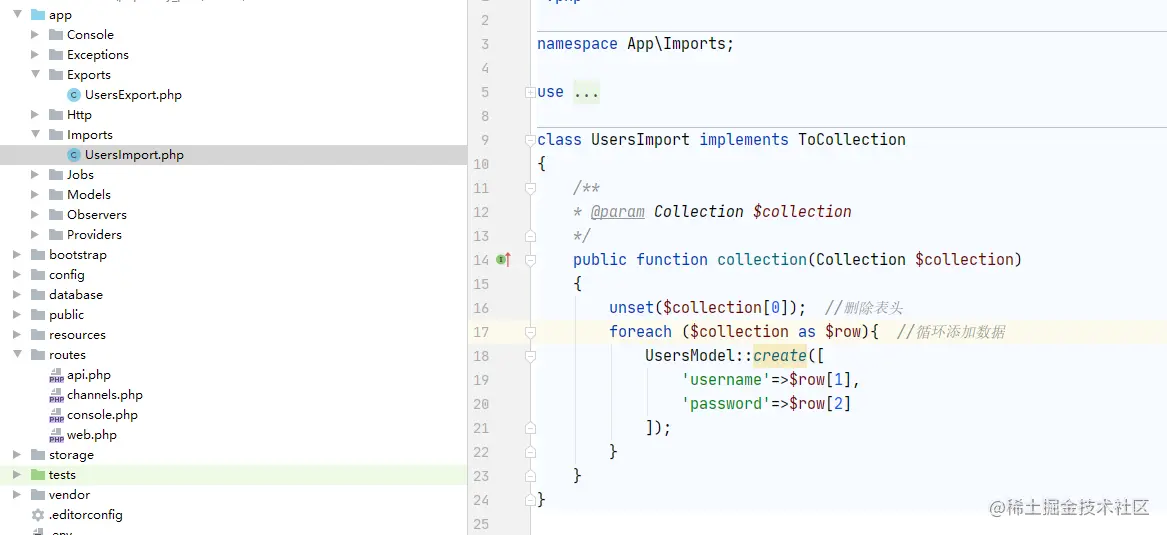This screenshot has width=1167, height=535.
Task: Click the create method call
Action: (780, 356)
